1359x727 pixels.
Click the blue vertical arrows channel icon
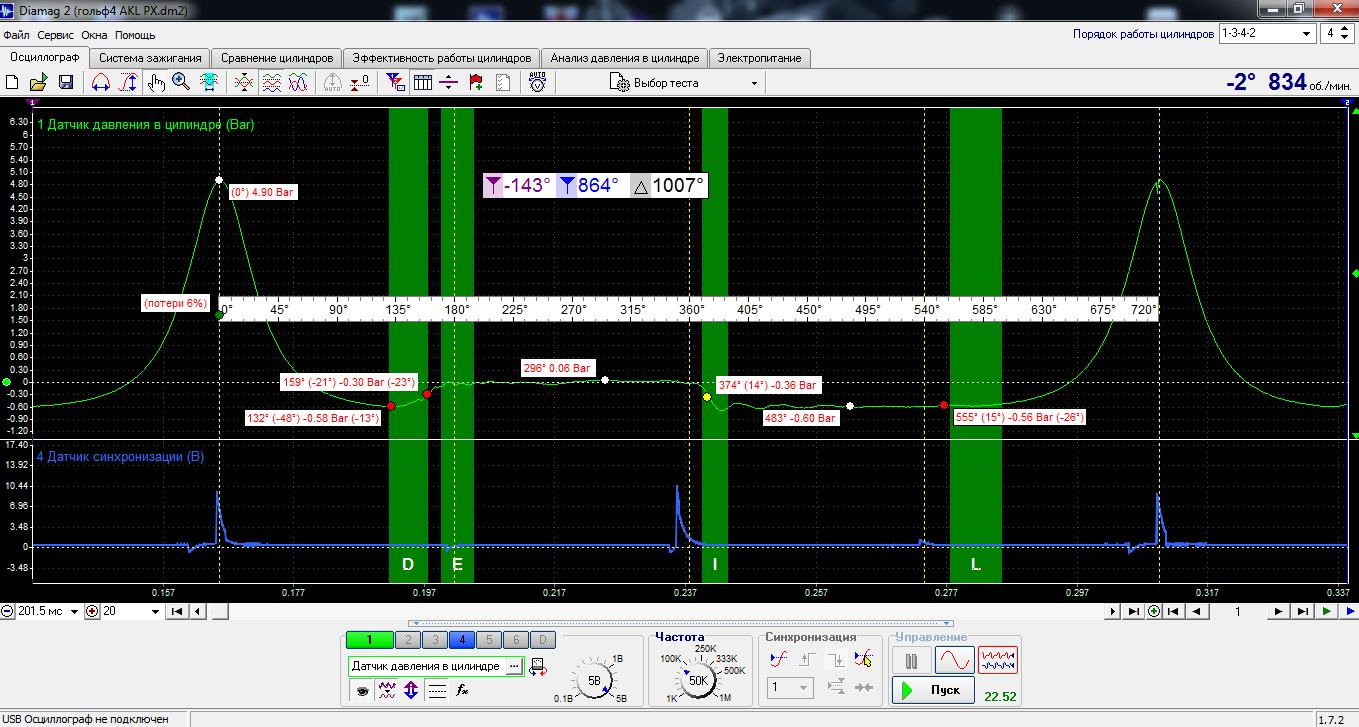tap(411, 690)
